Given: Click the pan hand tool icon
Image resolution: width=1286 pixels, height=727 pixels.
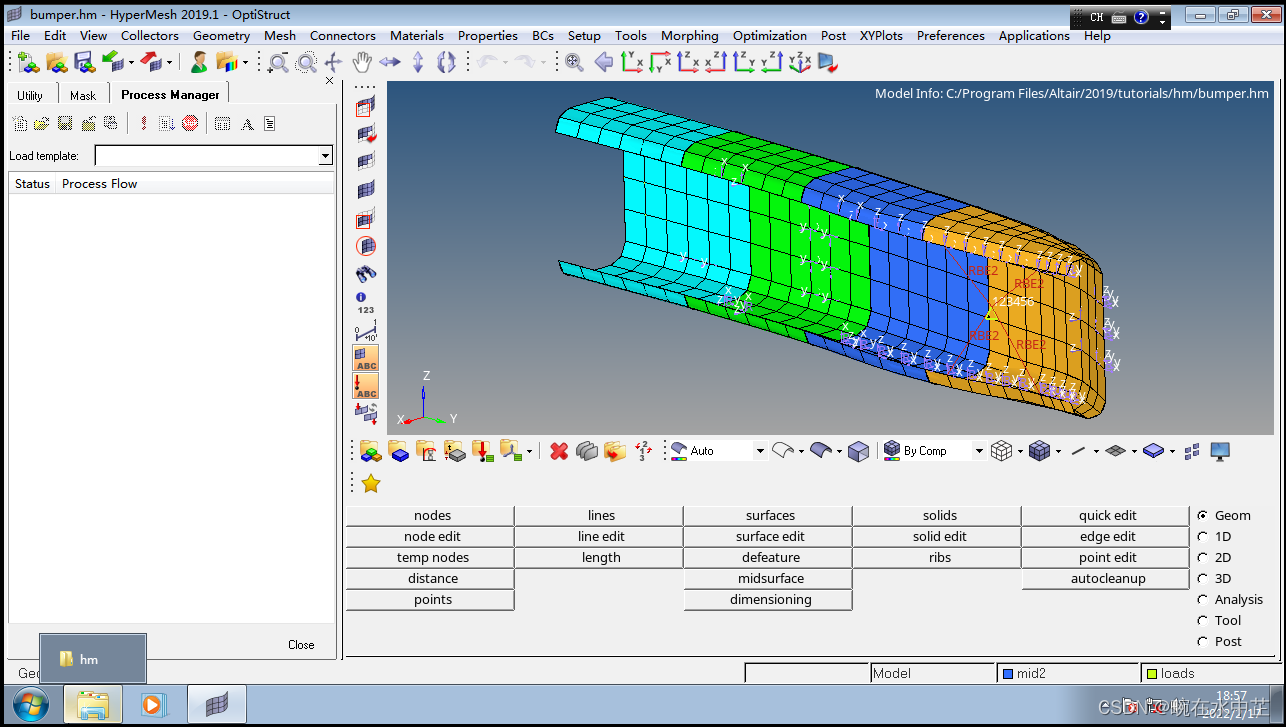Looking at the screenshot, I should coord(361,62).
